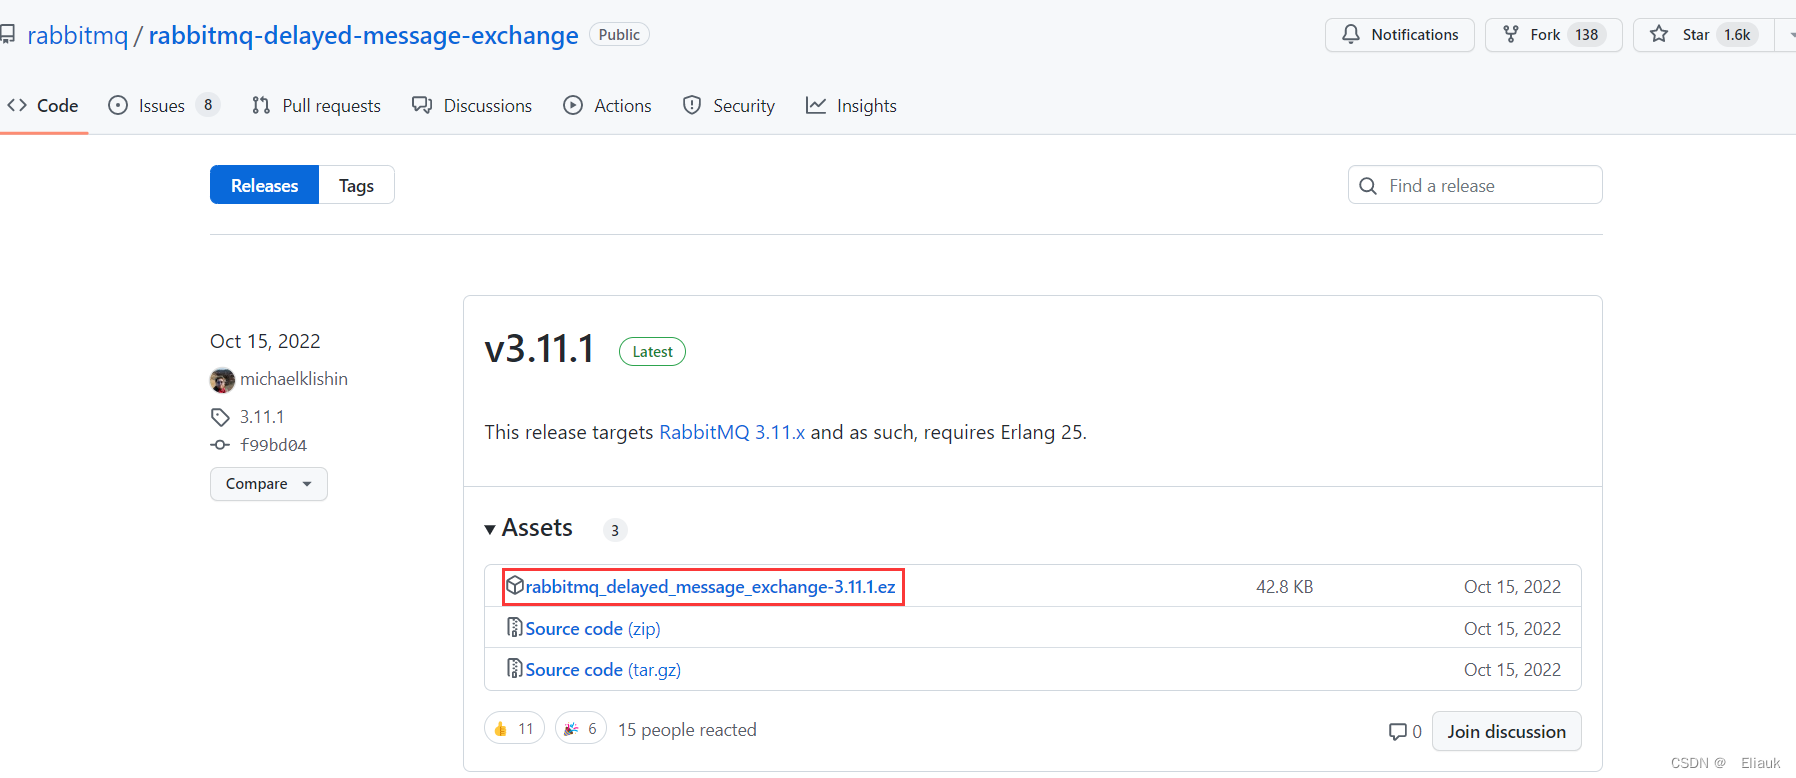This screenshot has height=778, width=1796.
Task: Click michaelklishin's avatar image
Action: pos(222,380)
